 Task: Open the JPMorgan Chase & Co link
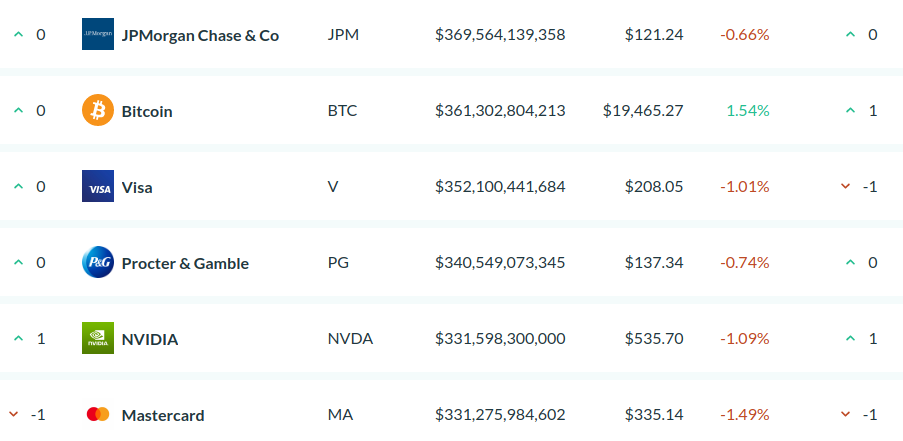tap(200, 35)
